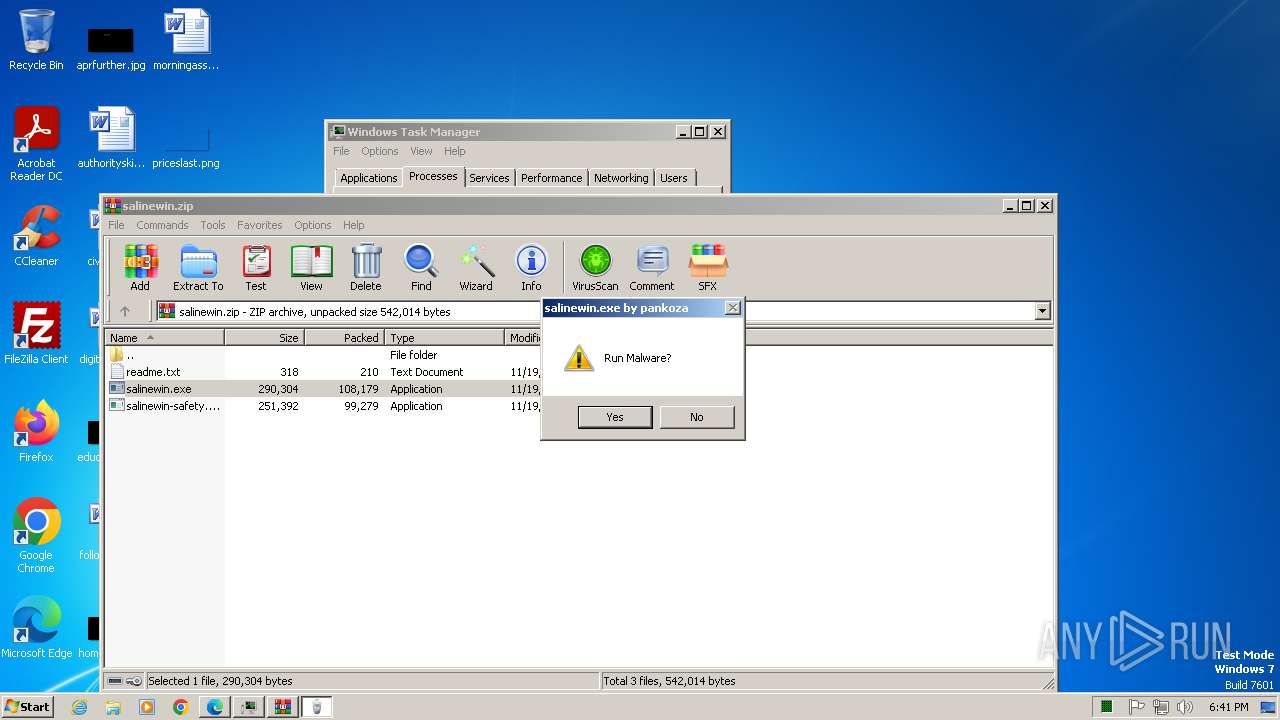Go up one folder using arrow icon
Screen dimensions: 1280x720
[x=125, y=311]
